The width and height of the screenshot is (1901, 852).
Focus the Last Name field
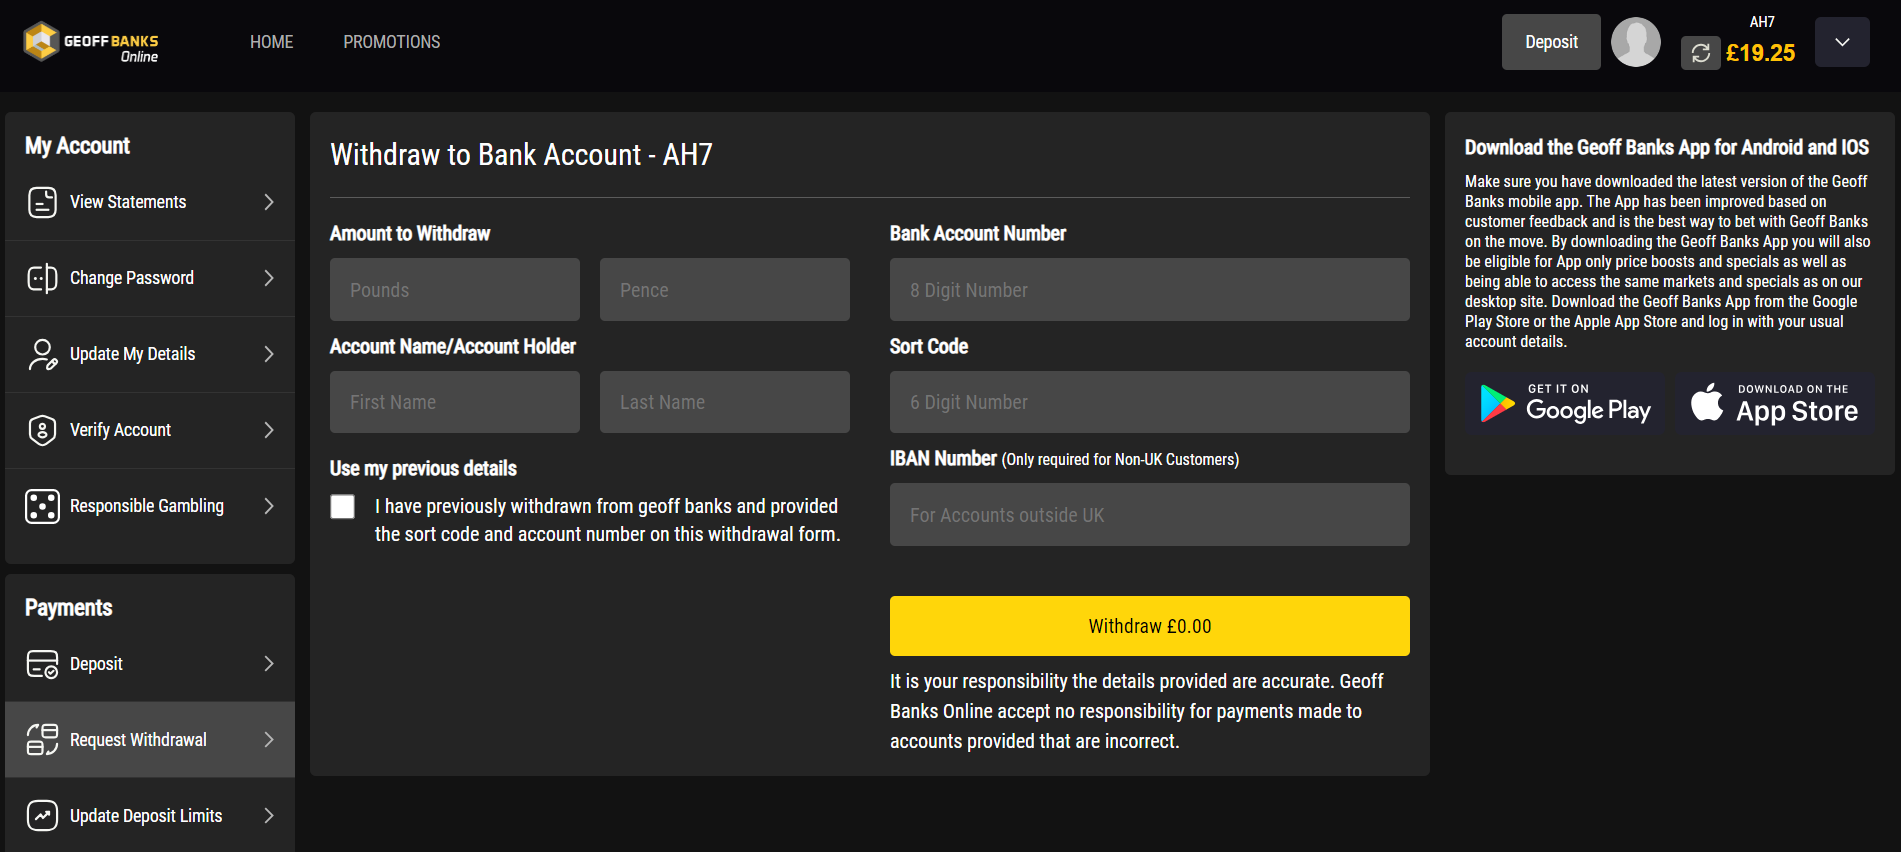point(725,402)
